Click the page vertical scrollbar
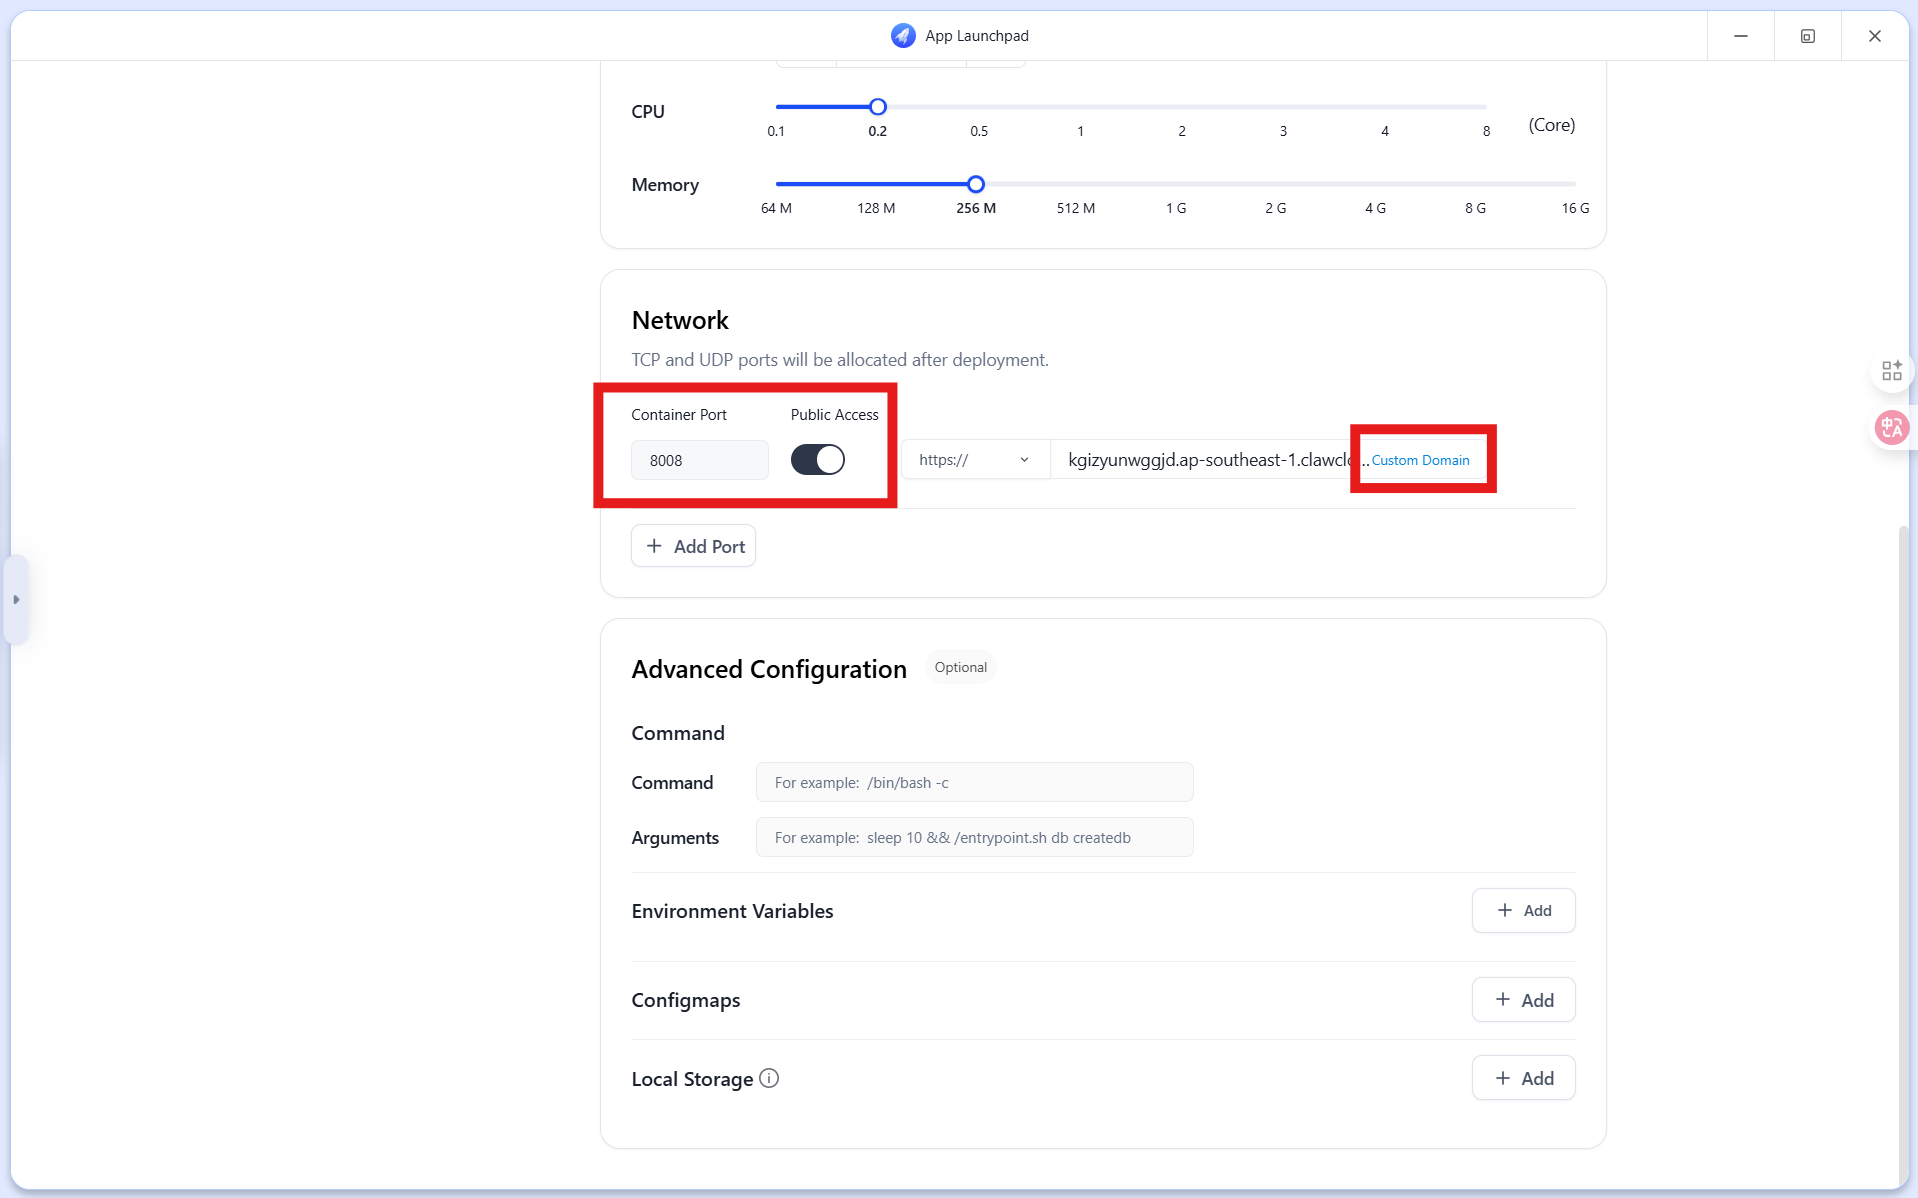 pyautogui.click(x=1903, y=855)
